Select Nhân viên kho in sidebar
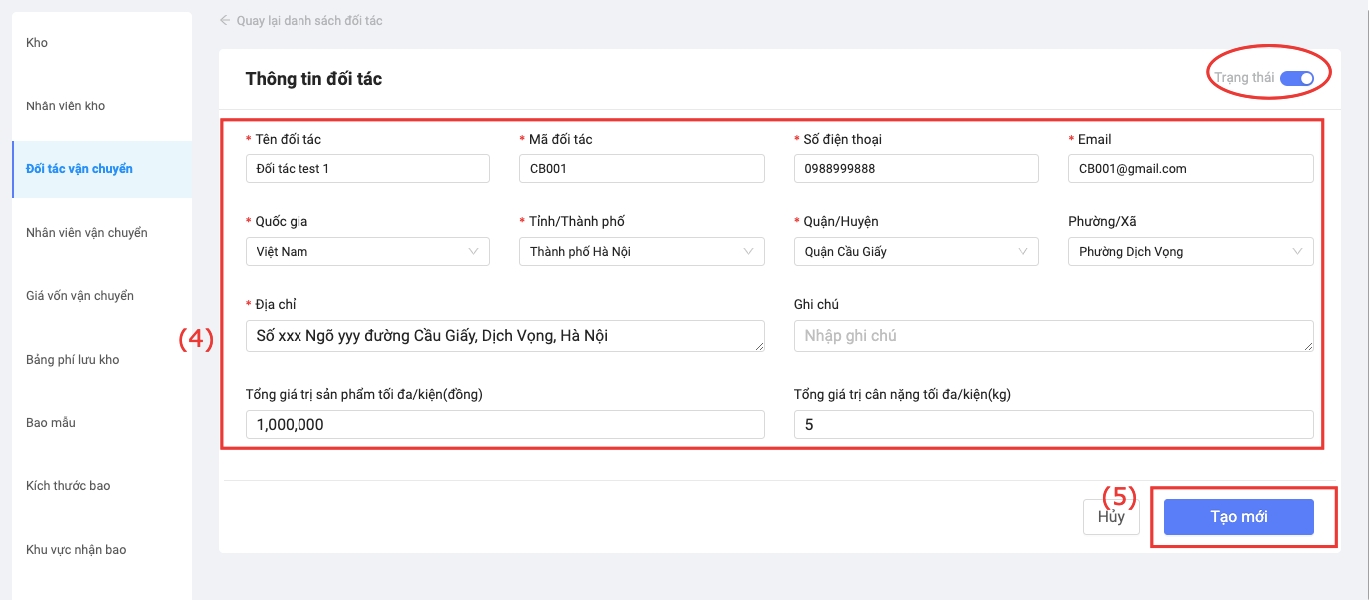 pos(65,106)
